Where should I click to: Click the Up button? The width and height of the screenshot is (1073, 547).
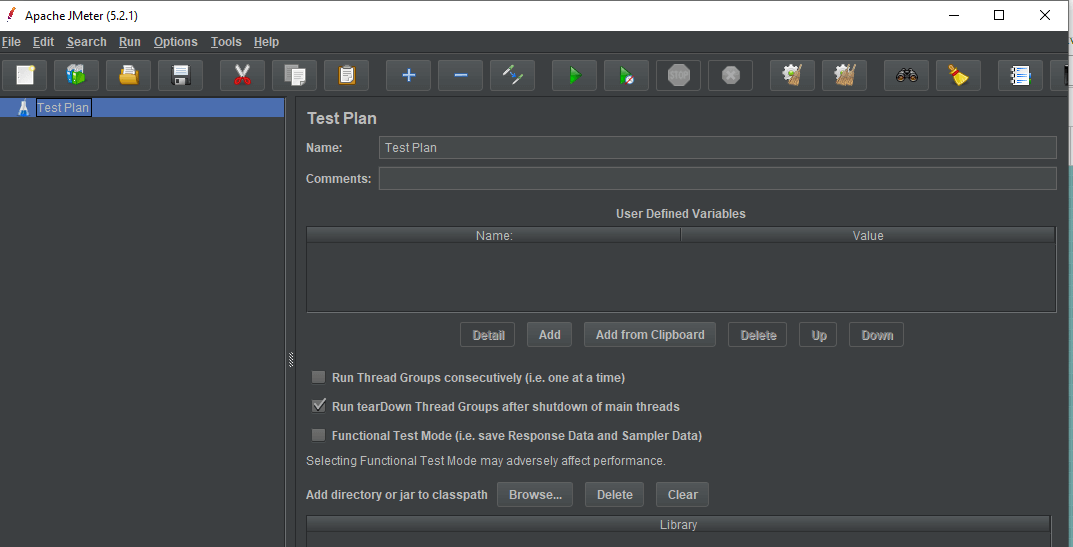tap(818, 335)
